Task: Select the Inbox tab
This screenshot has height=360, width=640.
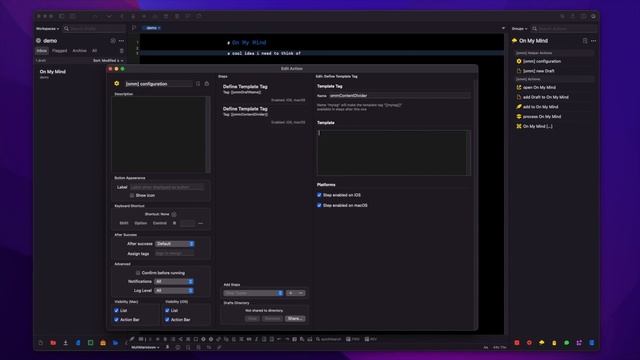Action: point(42,51)
